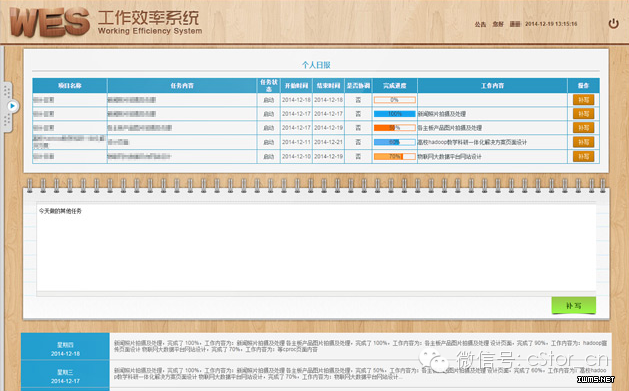Click the green 补写 submit button
629x391 pixels.
pyautogui.click(x=574, y=306)
